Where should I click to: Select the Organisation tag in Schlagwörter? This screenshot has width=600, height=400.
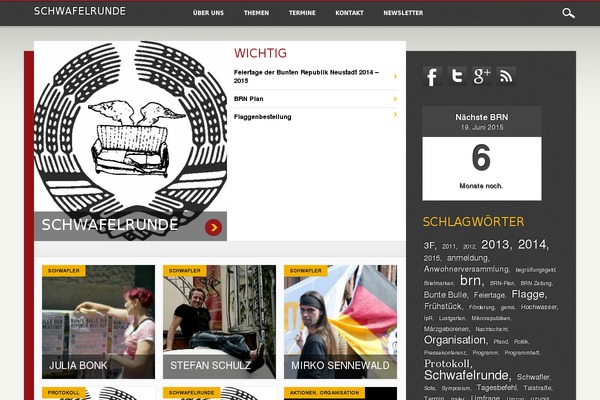point(456,340)
